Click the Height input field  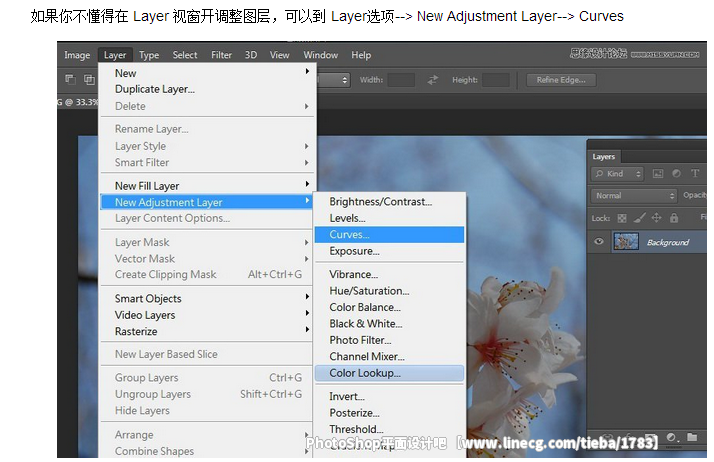tap(496, 80)
